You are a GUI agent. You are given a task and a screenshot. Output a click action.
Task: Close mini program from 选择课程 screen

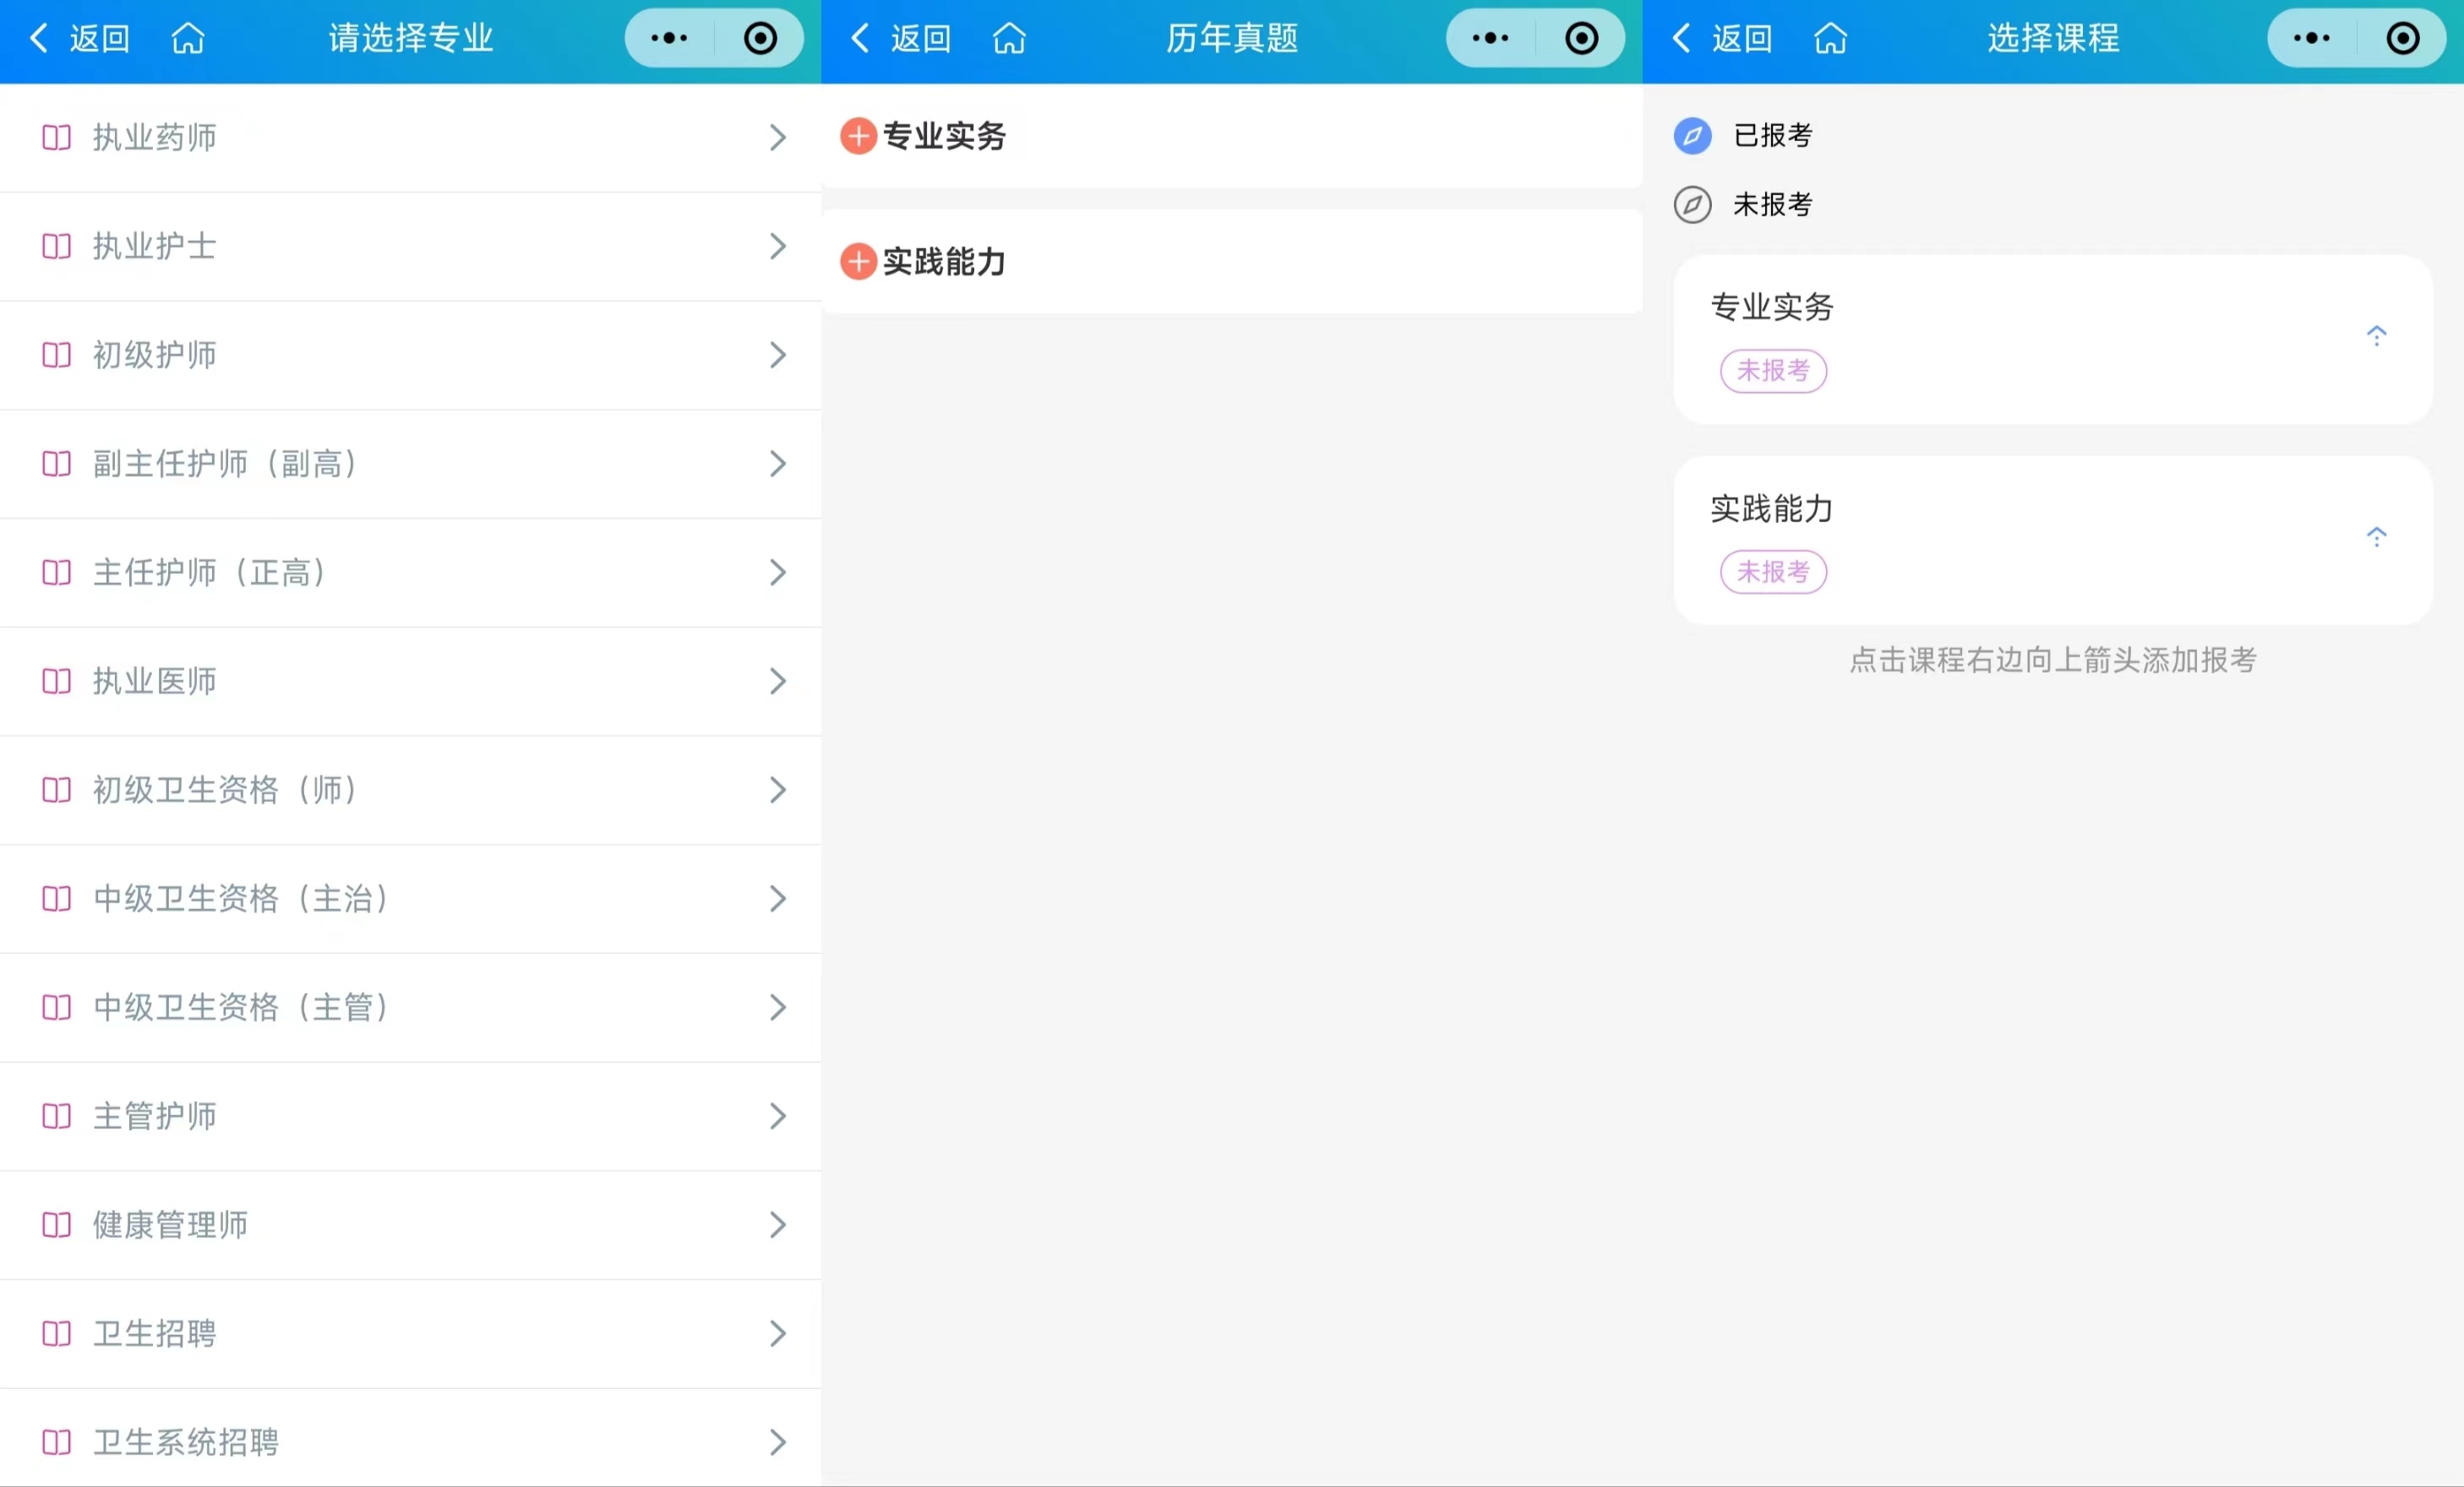(2402, 38)
